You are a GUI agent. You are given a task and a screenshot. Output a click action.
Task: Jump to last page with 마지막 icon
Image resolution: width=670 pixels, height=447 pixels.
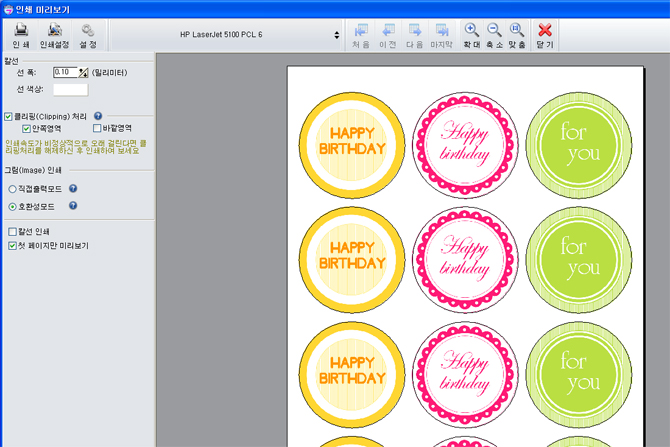pos(441,30)
